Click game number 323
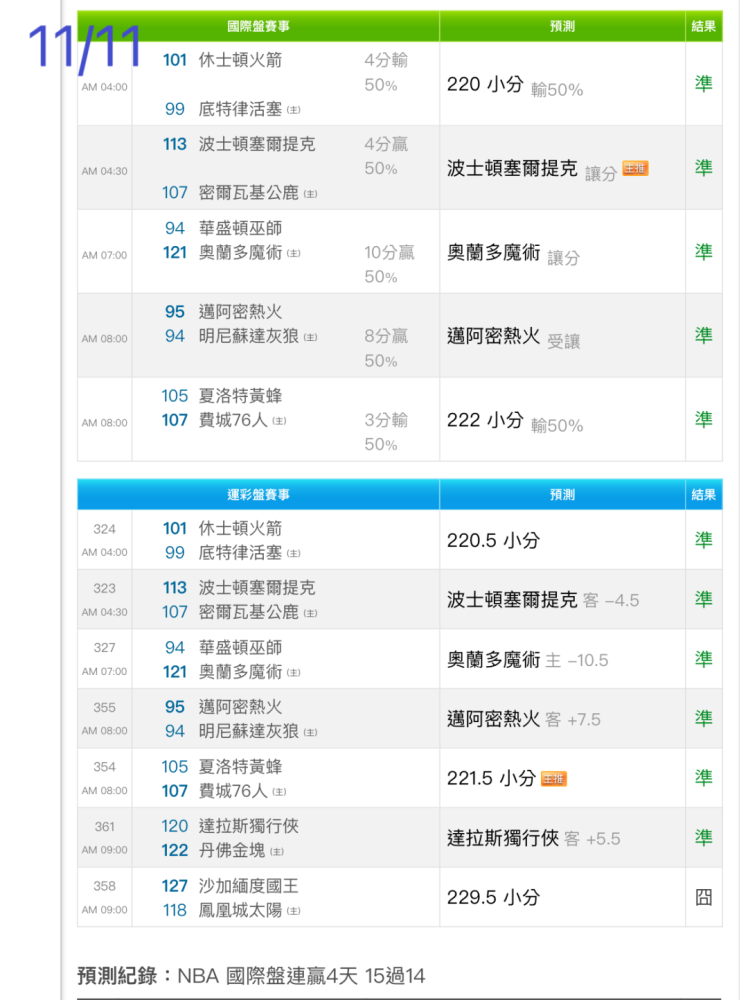Viewport: 748px width, 1000px height. click(105, 588)
